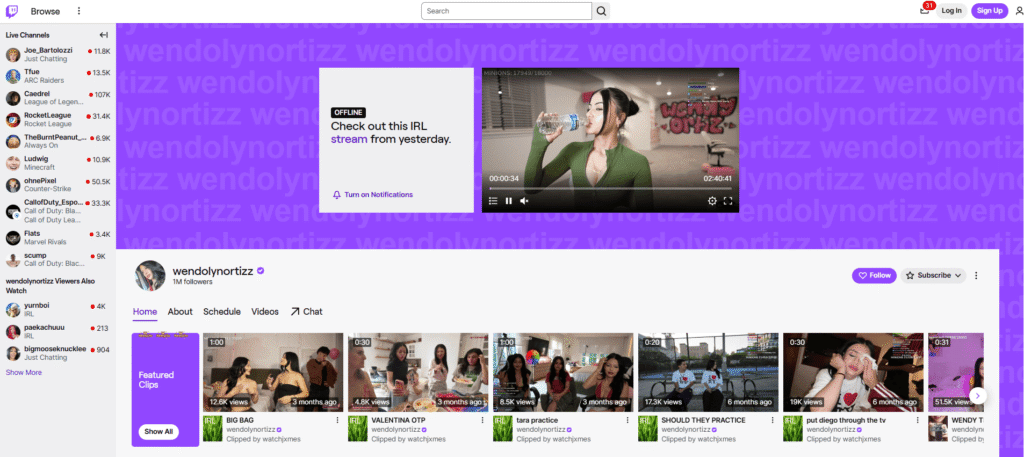Click the bell icon for notifications
The width and height of the screenshot is (1024, 457).
pos(337,195)
